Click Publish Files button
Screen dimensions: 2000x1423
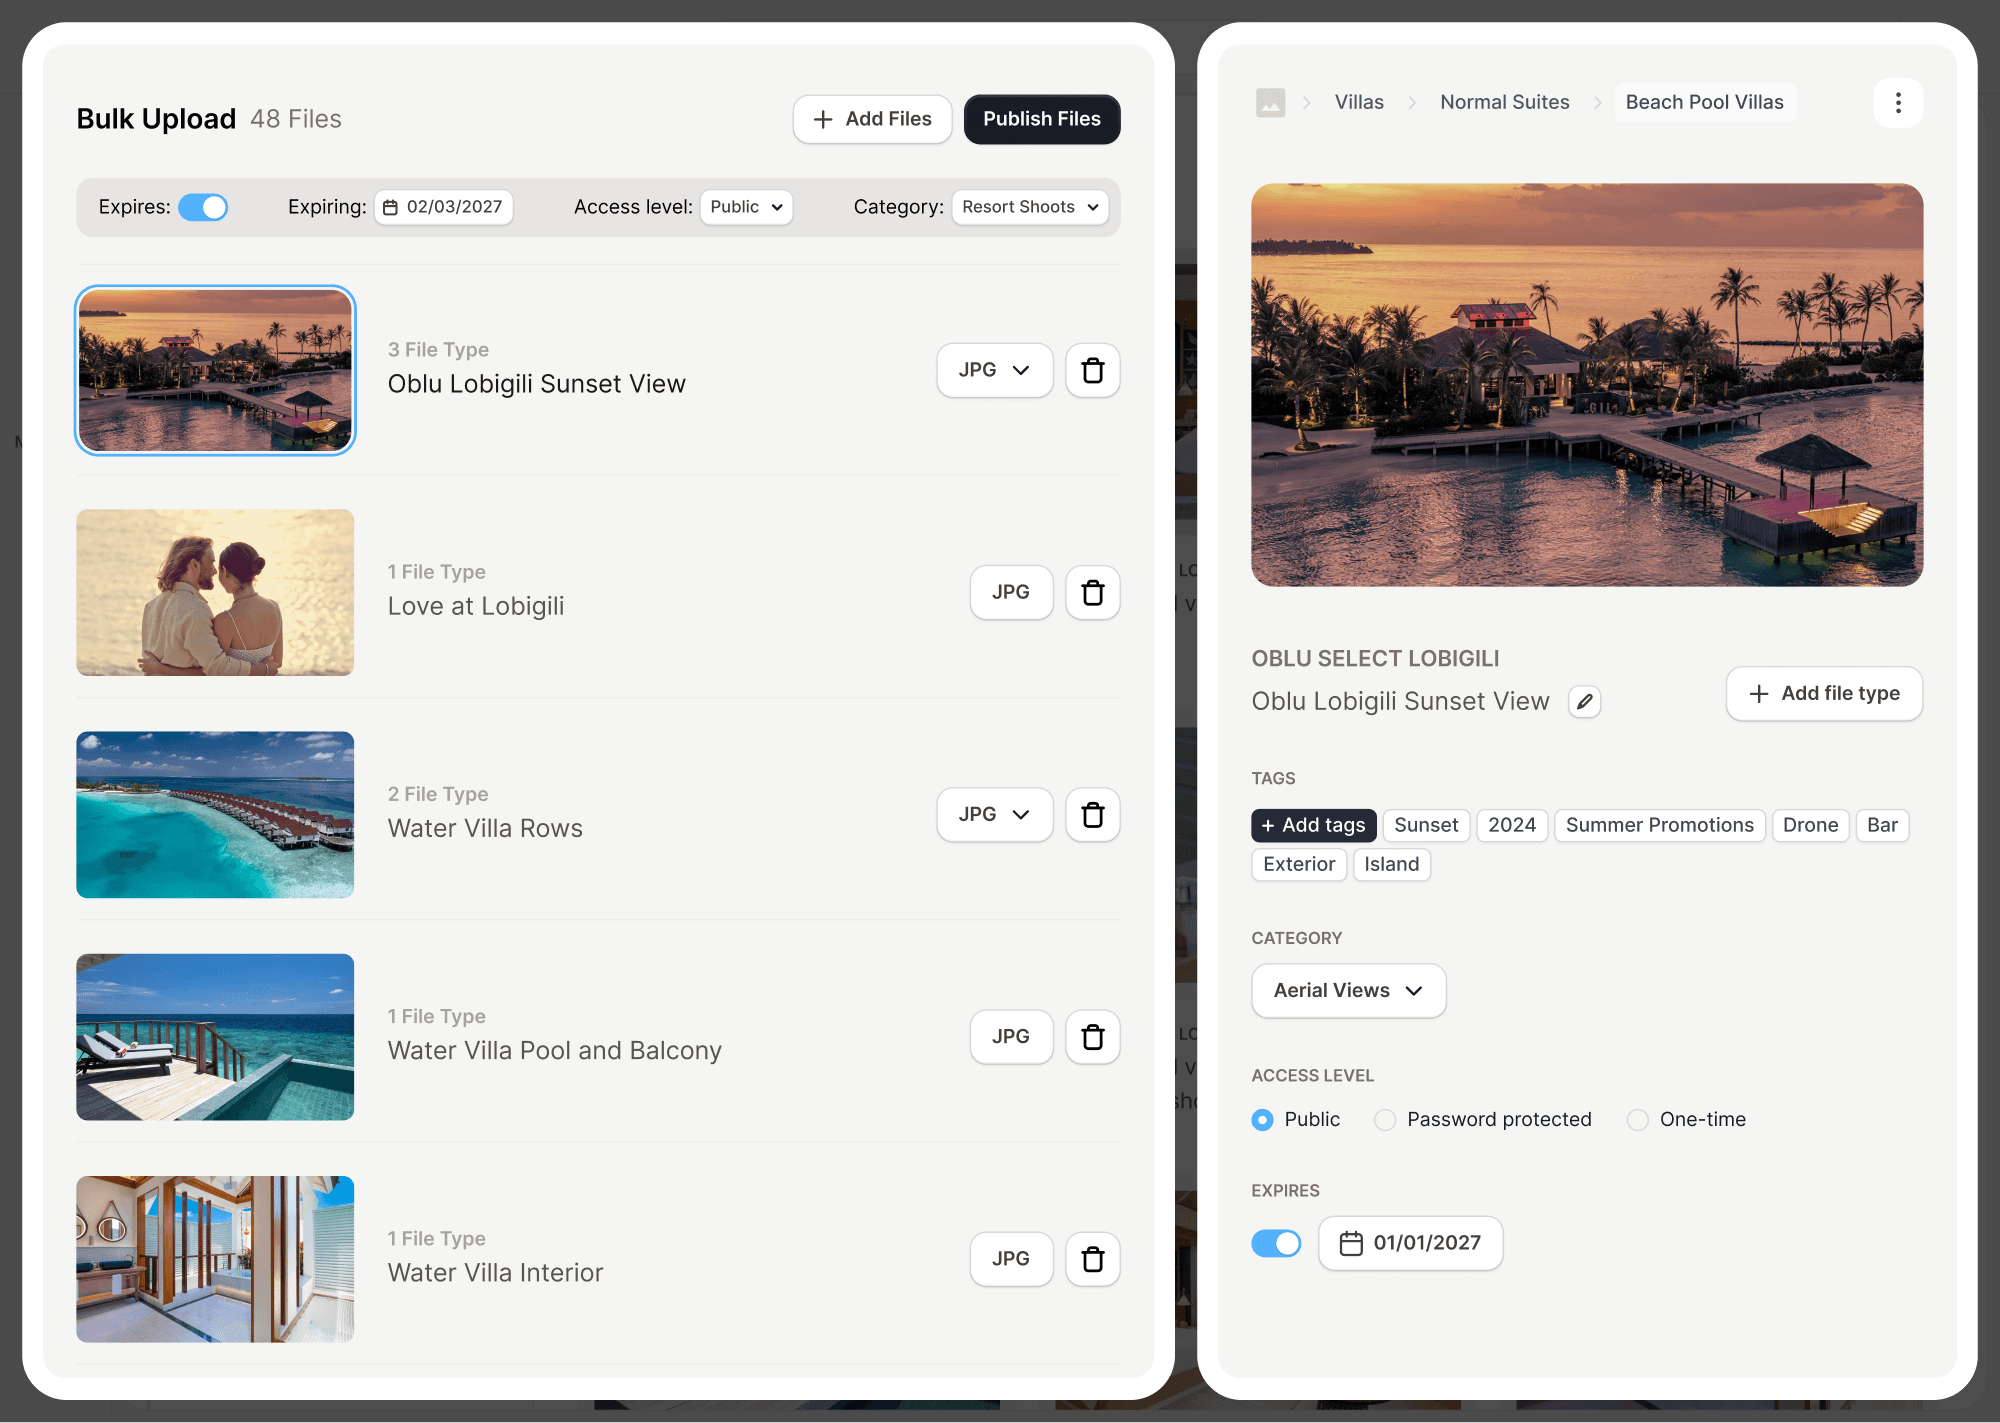coord(1041,119)
